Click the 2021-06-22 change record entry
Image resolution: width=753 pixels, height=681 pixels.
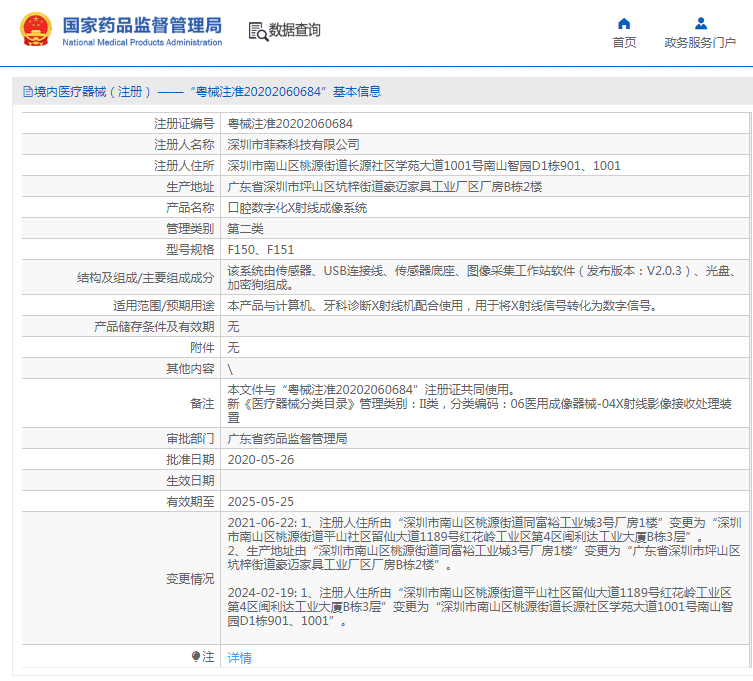tap(484, 544)
